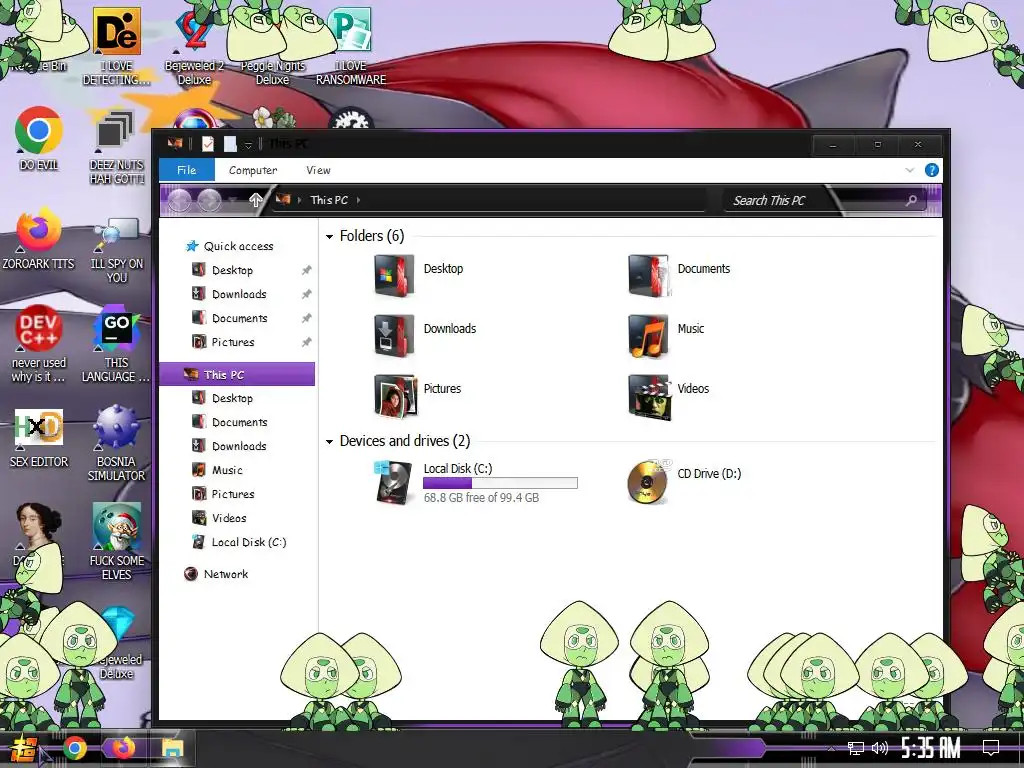Select pinned Desktop under Quick access

click(x=223, y=270)
